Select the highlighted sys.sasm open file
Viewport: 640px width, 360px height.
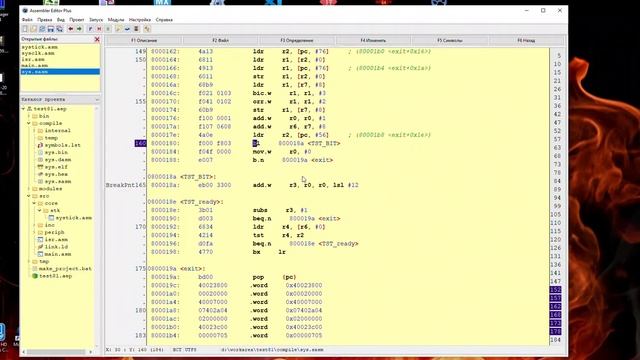(x=60, y=71)
